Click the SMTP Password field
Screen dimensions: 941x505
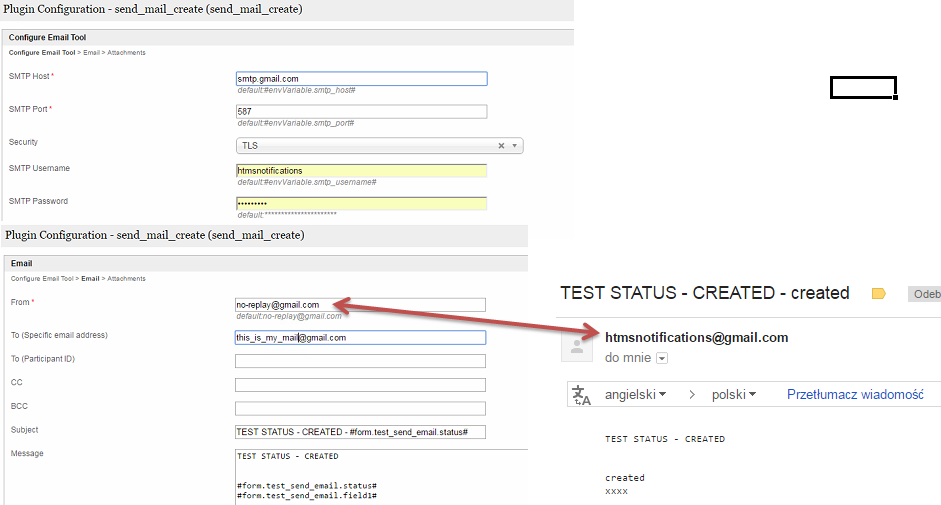click(x=360, y=204)
